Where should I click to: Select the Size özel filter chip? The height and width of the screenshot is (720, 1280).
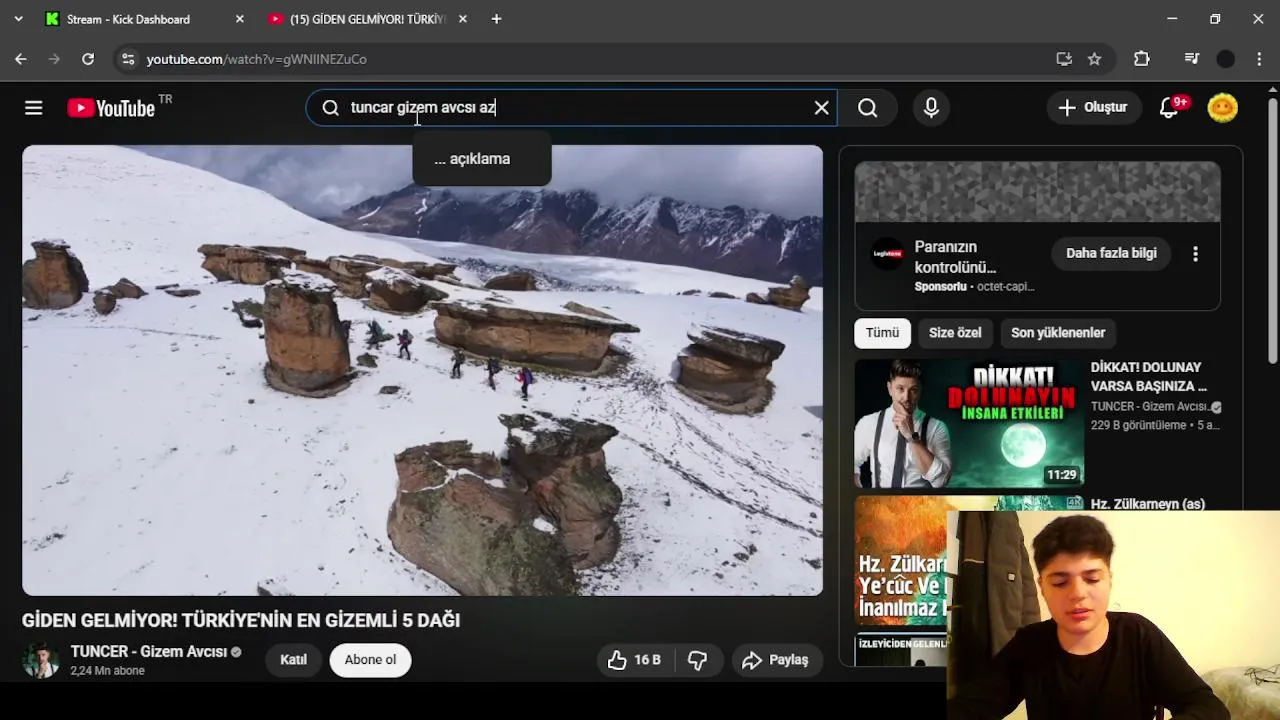point(955,333)
